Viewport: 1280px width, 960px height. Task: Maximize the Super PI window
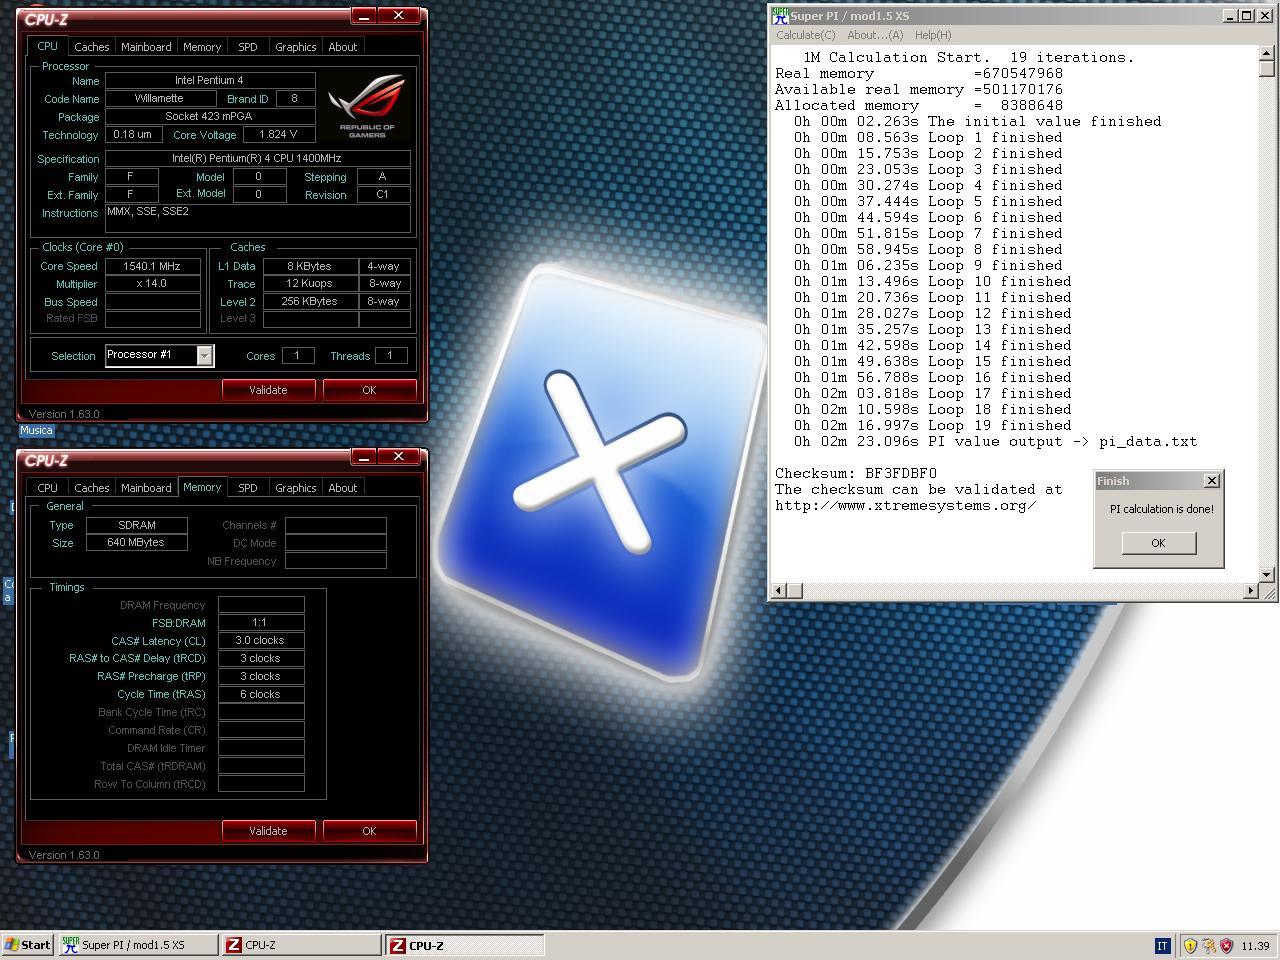[1247, 16]
